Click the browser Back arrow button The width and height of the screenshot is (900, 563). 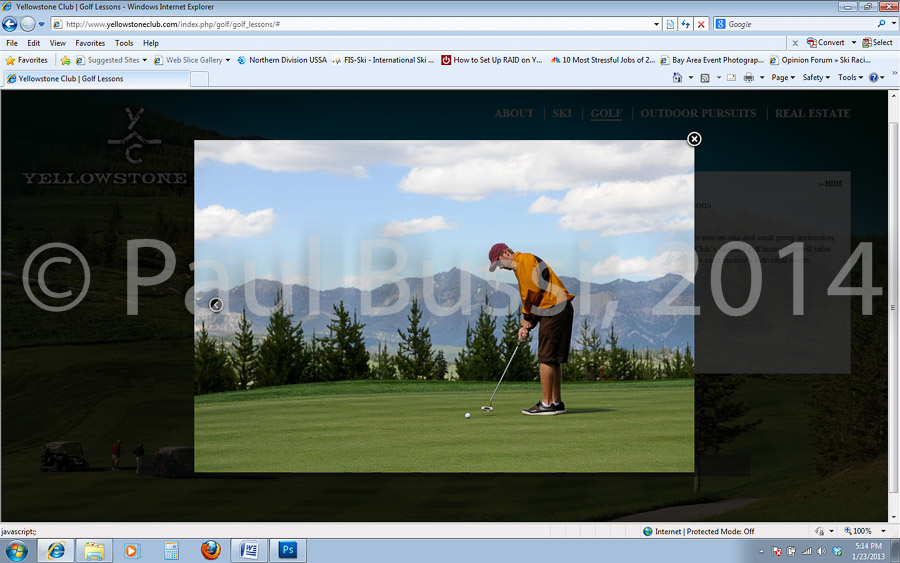click(10, 24)
